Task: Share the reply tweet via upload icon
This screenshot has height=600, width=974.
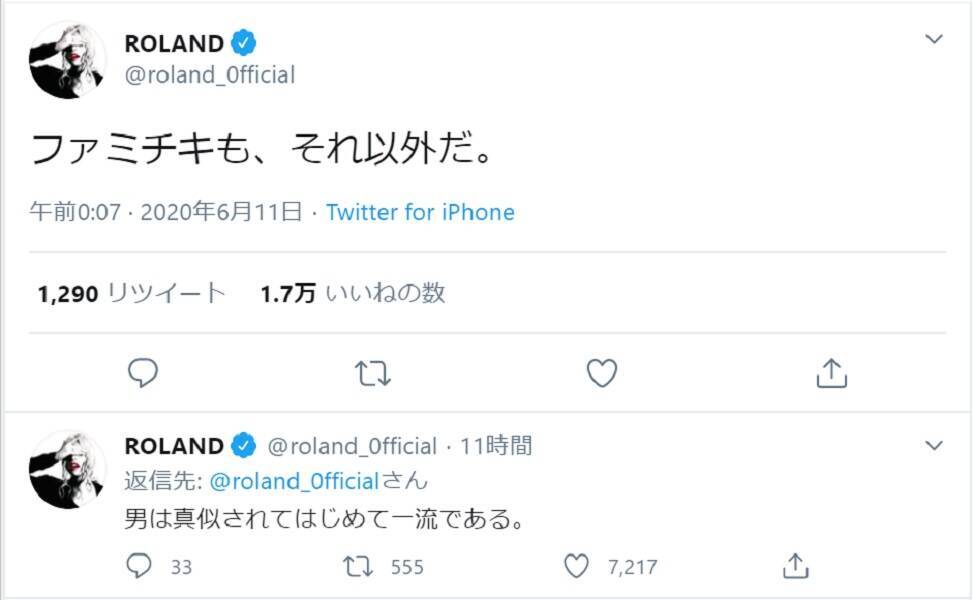Action: click(x=795, y=567)
